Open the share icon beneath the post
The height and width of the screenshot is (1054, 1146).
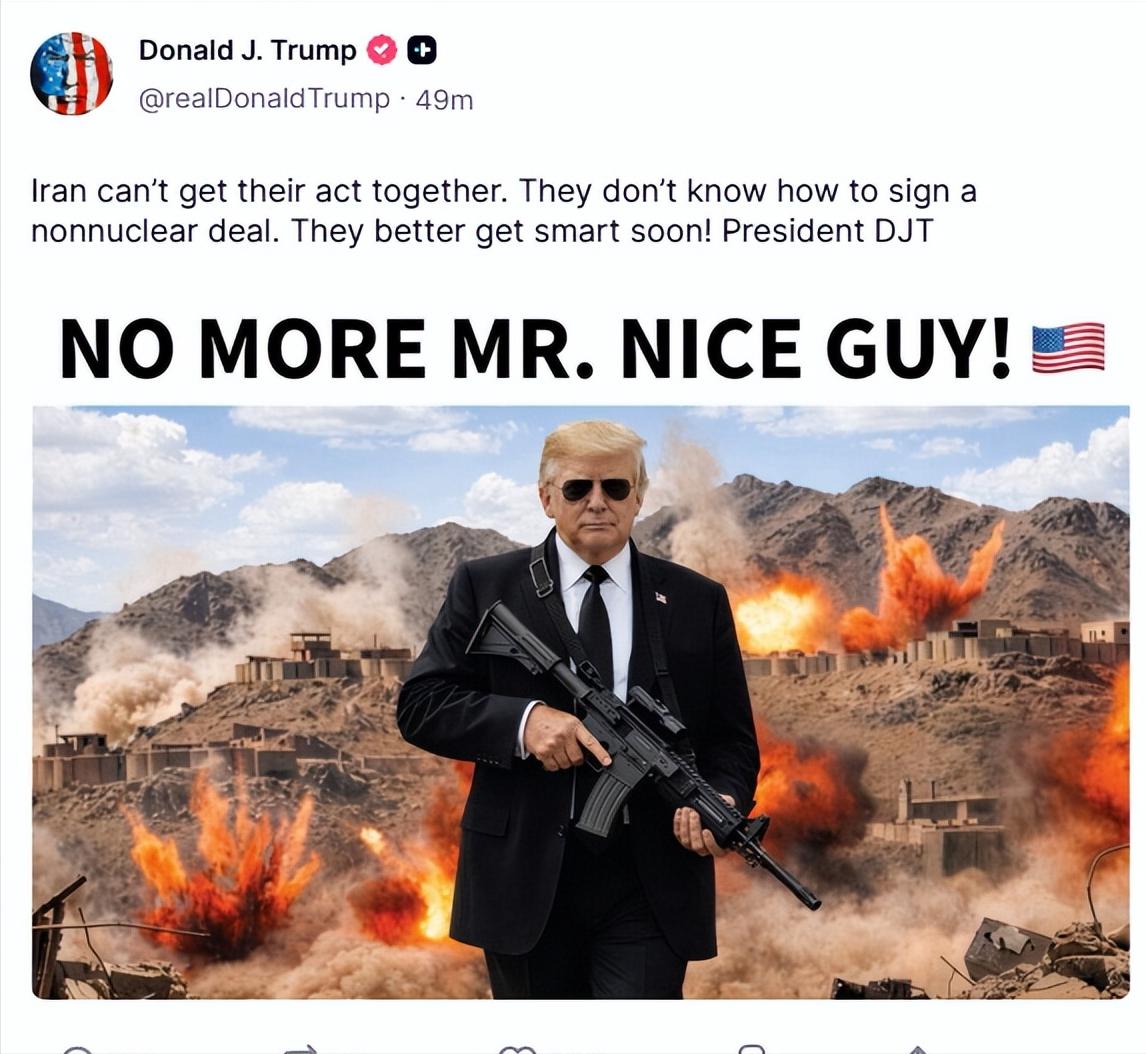pos(918,1050)
